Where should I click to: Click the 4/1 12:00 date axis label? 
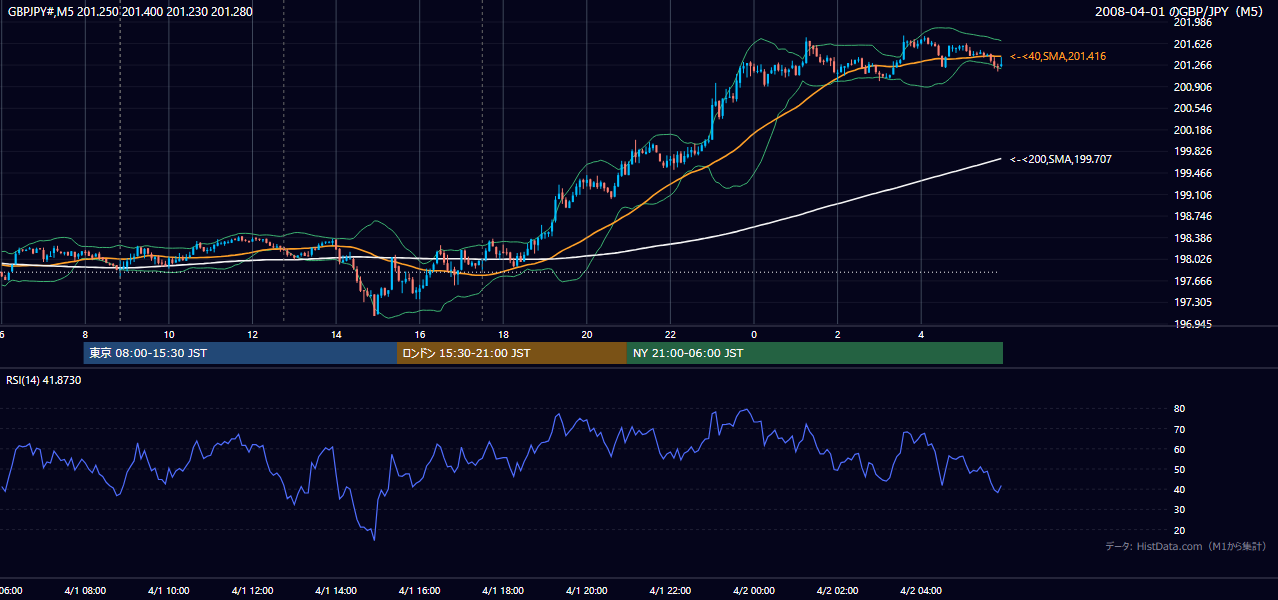pyautogui.click(x=252, y=591)
